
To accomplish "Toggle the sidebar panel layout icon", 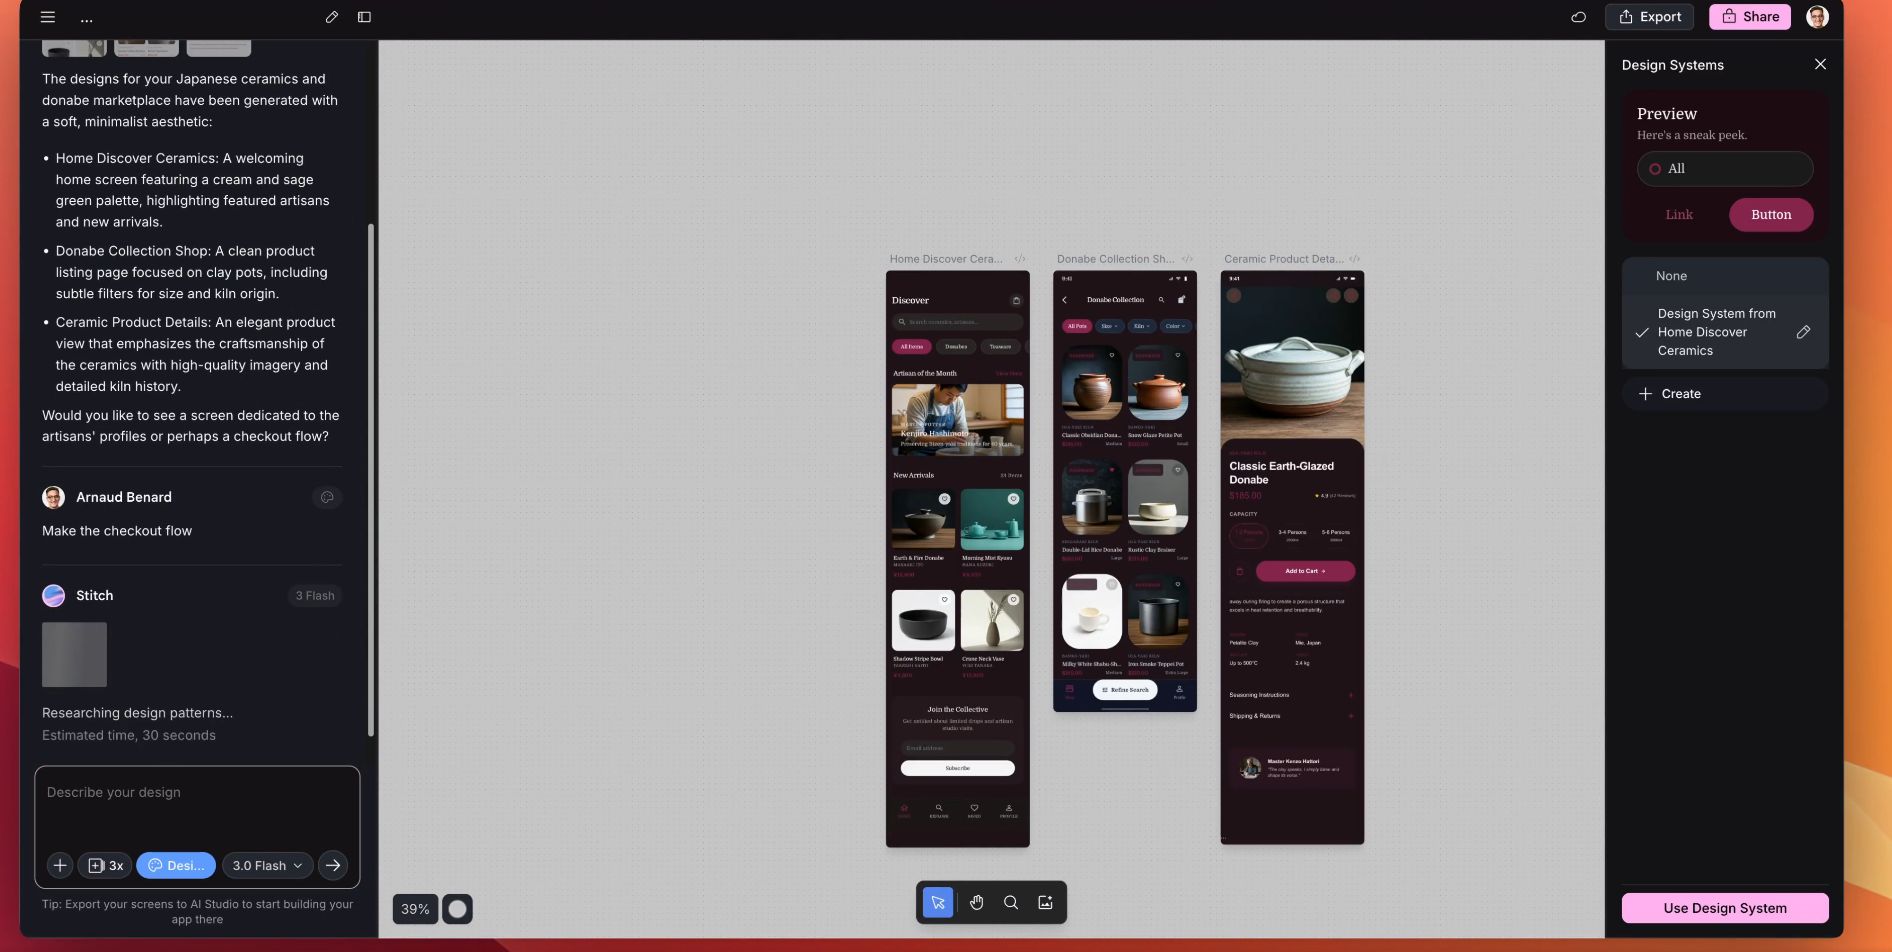I will [x=364, y=17].
